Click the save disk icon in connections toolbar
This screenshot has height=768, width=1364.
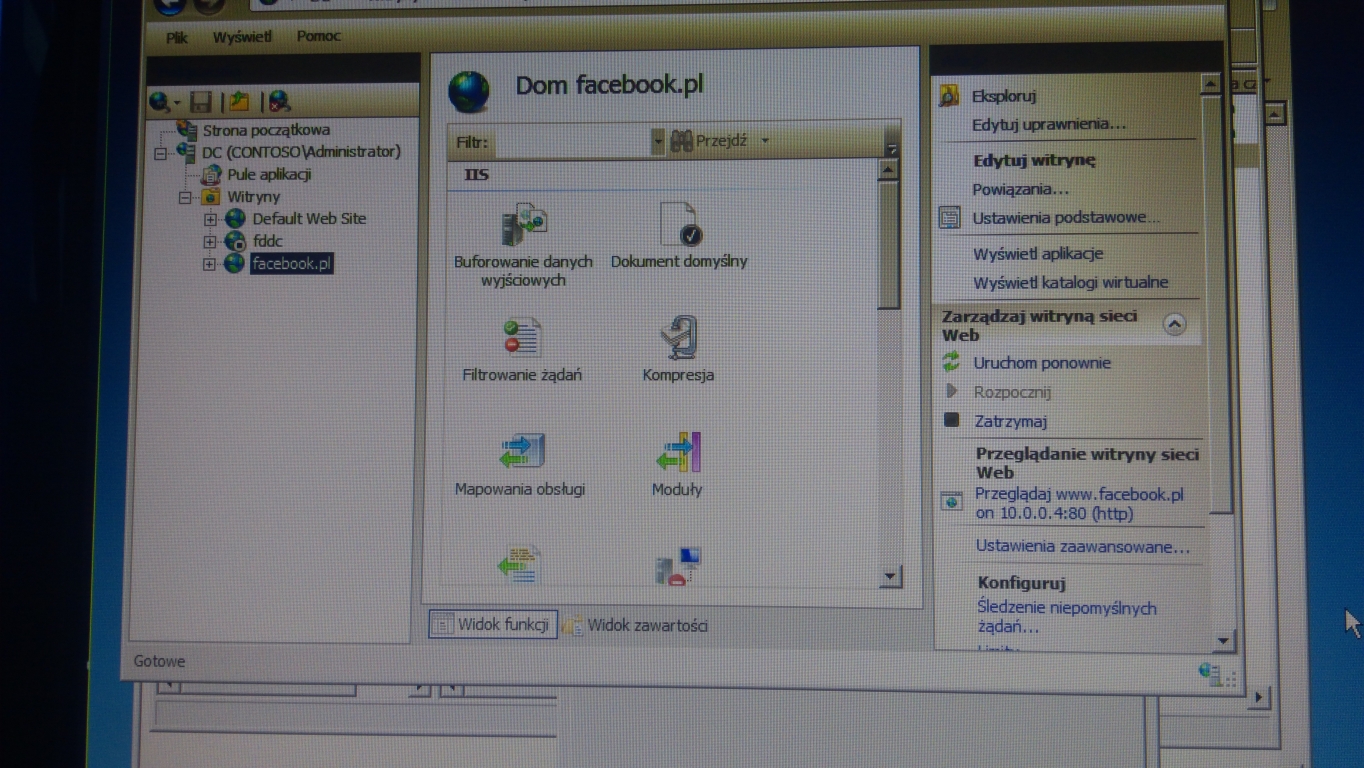(200, 101)
